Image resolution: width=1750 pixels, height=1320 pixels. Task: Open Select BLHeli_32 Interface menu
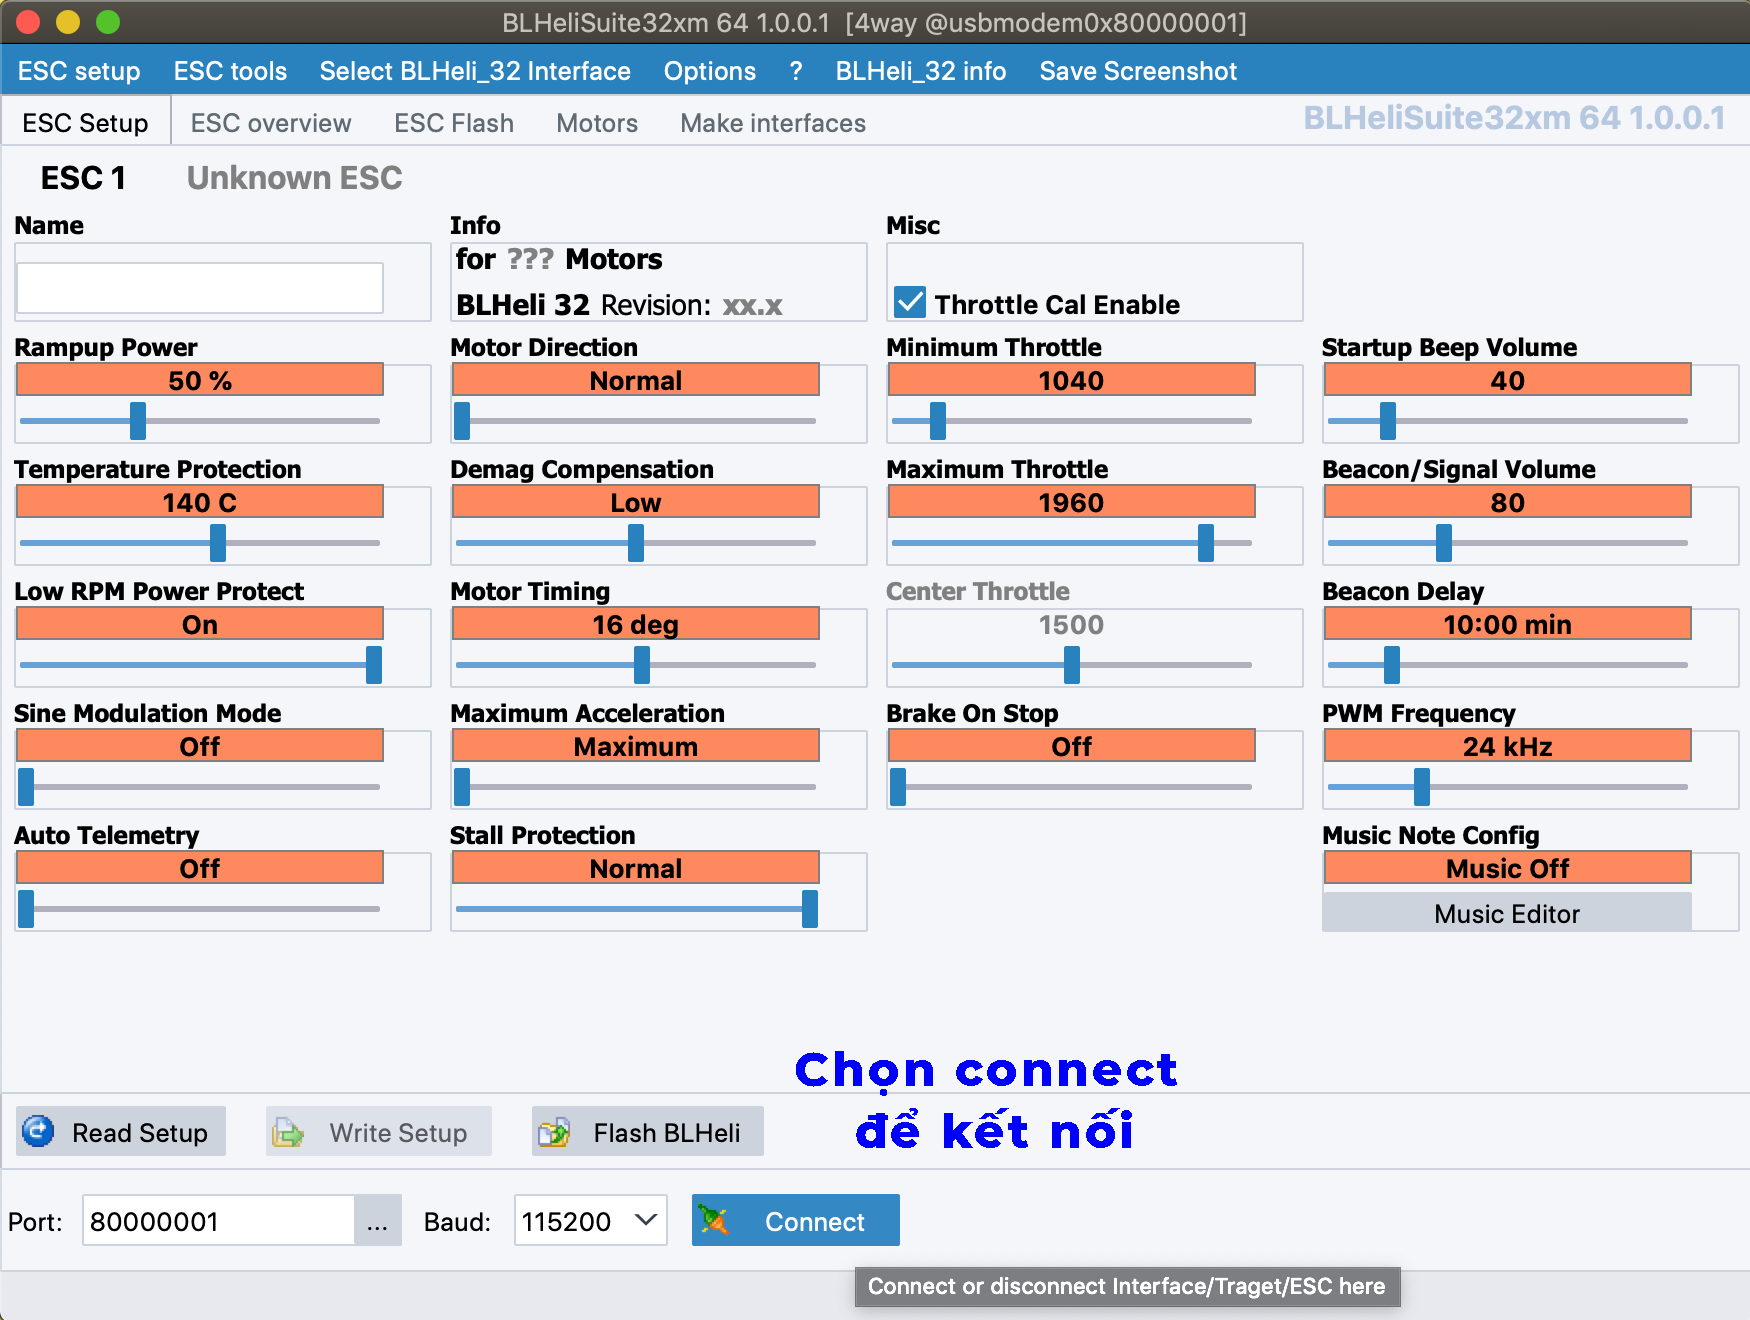click(475, 71)
